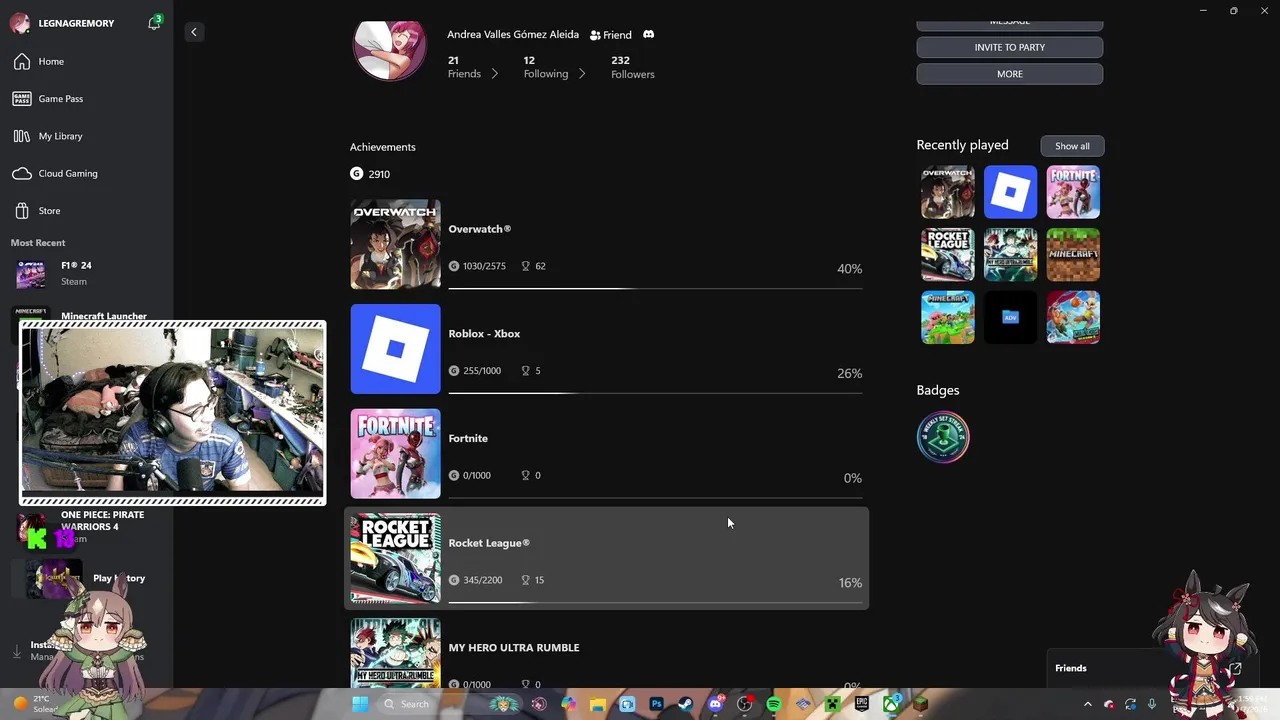Click Show all recently played
This screenshot has height=720, width=1280.
(x=1072, y=146)
